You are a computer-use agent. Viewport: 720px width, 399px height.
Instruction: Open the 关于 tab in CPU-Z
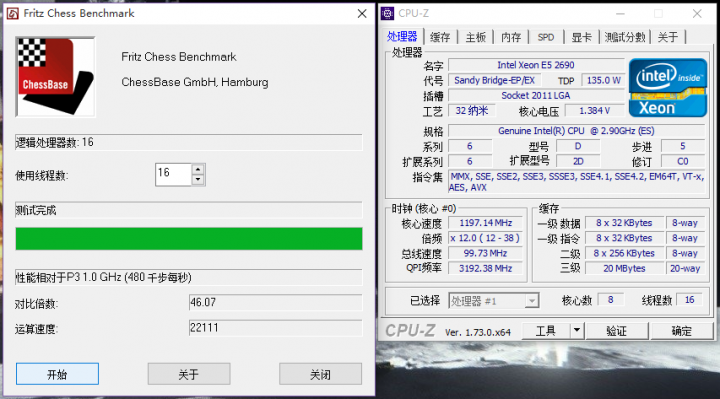tap(668, 37)
